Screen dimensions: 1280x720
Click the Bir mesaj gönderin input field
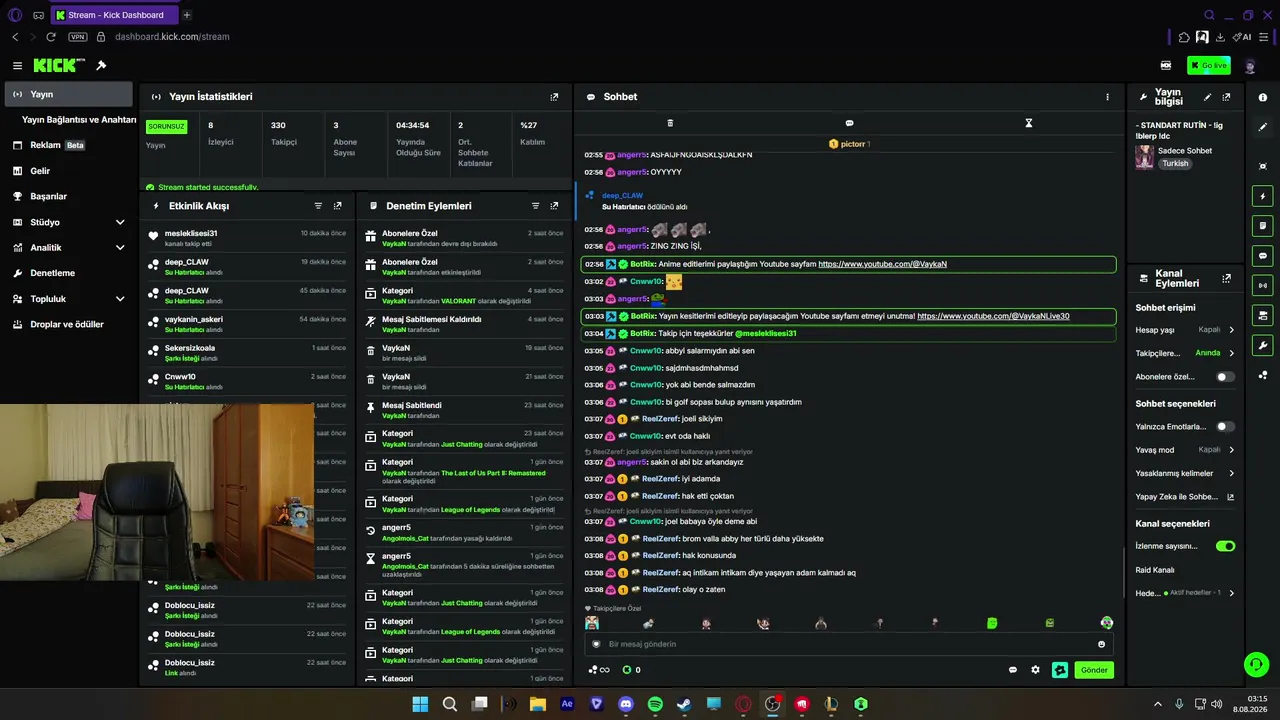849,644
